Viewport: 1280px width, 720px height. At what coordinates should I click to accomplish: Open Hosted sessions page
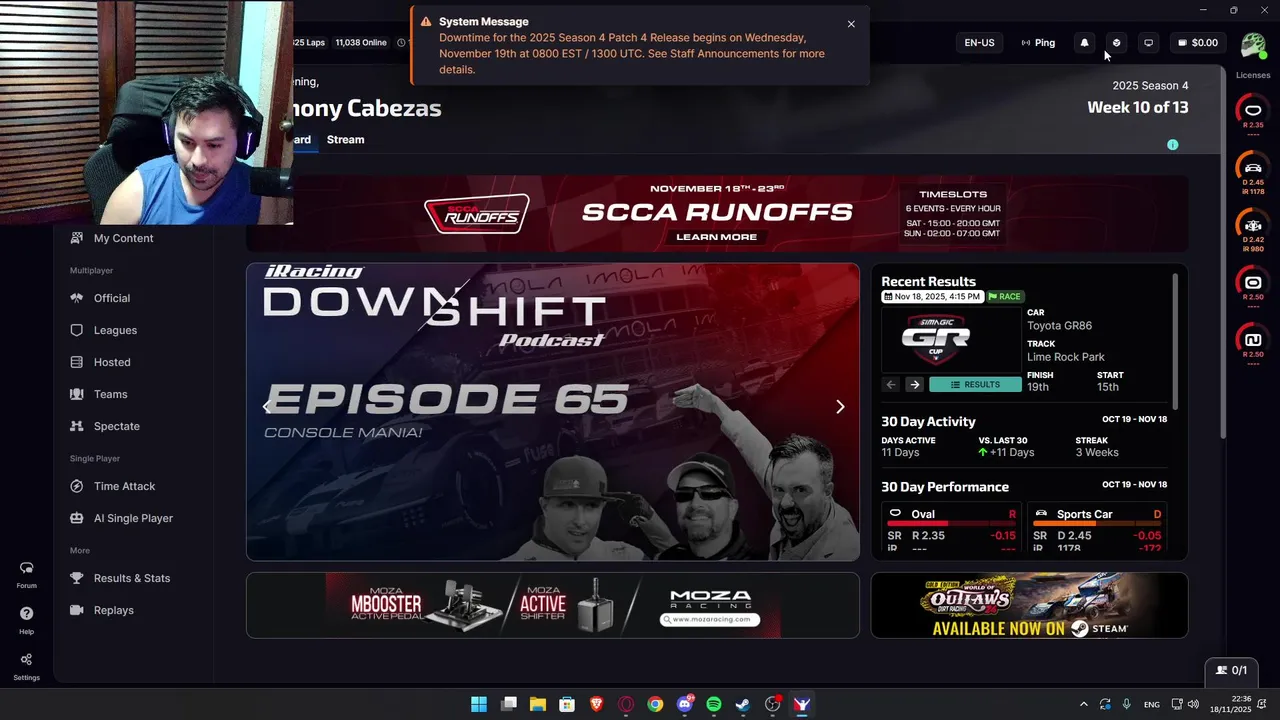[x=101, y=362]
